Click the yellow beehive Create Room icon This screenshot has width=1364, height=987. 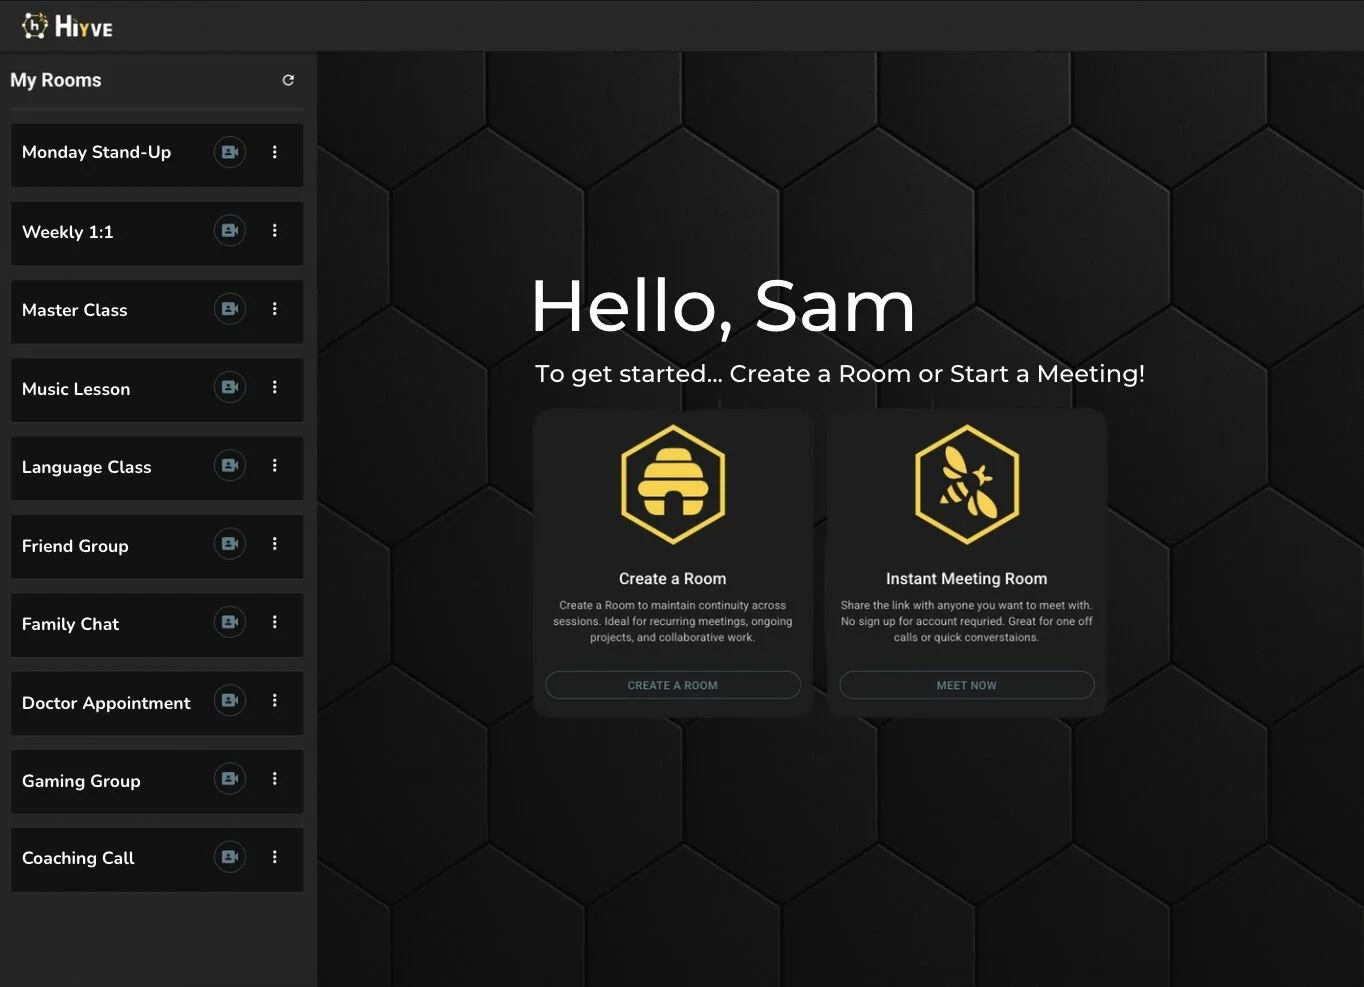[672, 484]
